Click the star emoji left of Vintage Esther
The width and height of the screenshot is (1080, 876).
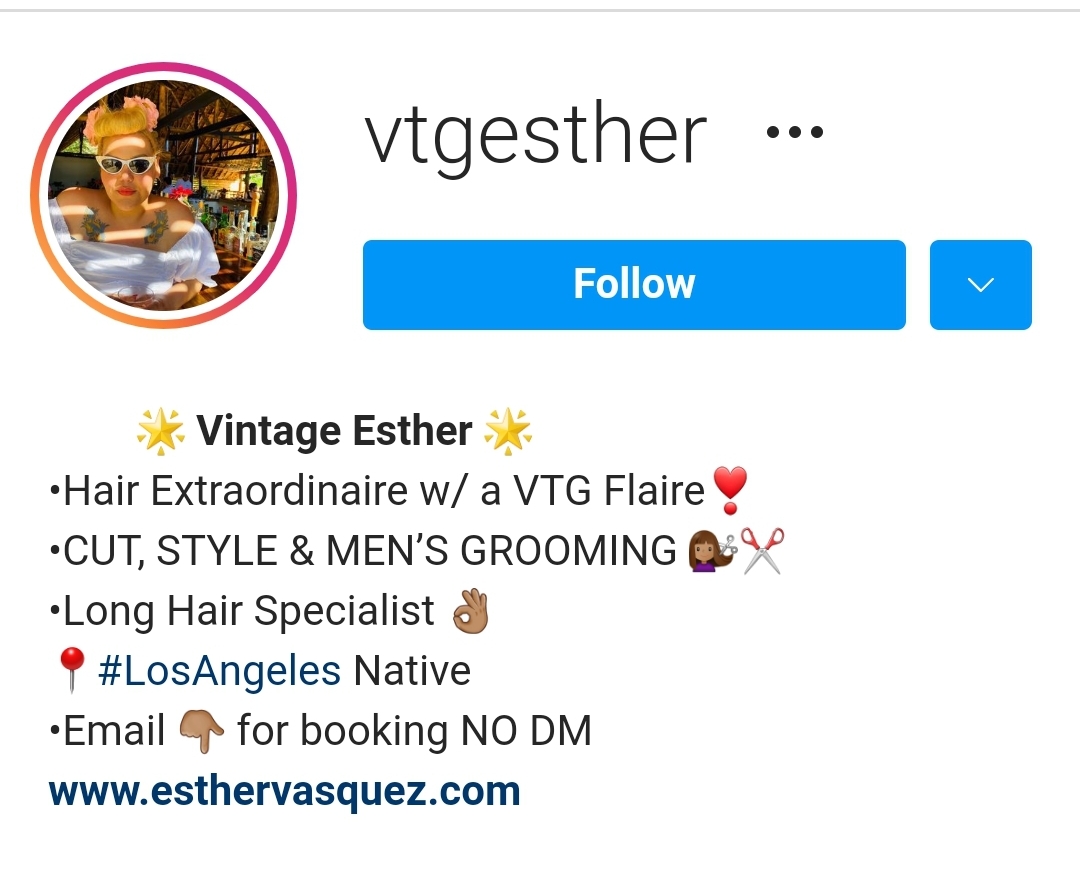tap(160, 432)
